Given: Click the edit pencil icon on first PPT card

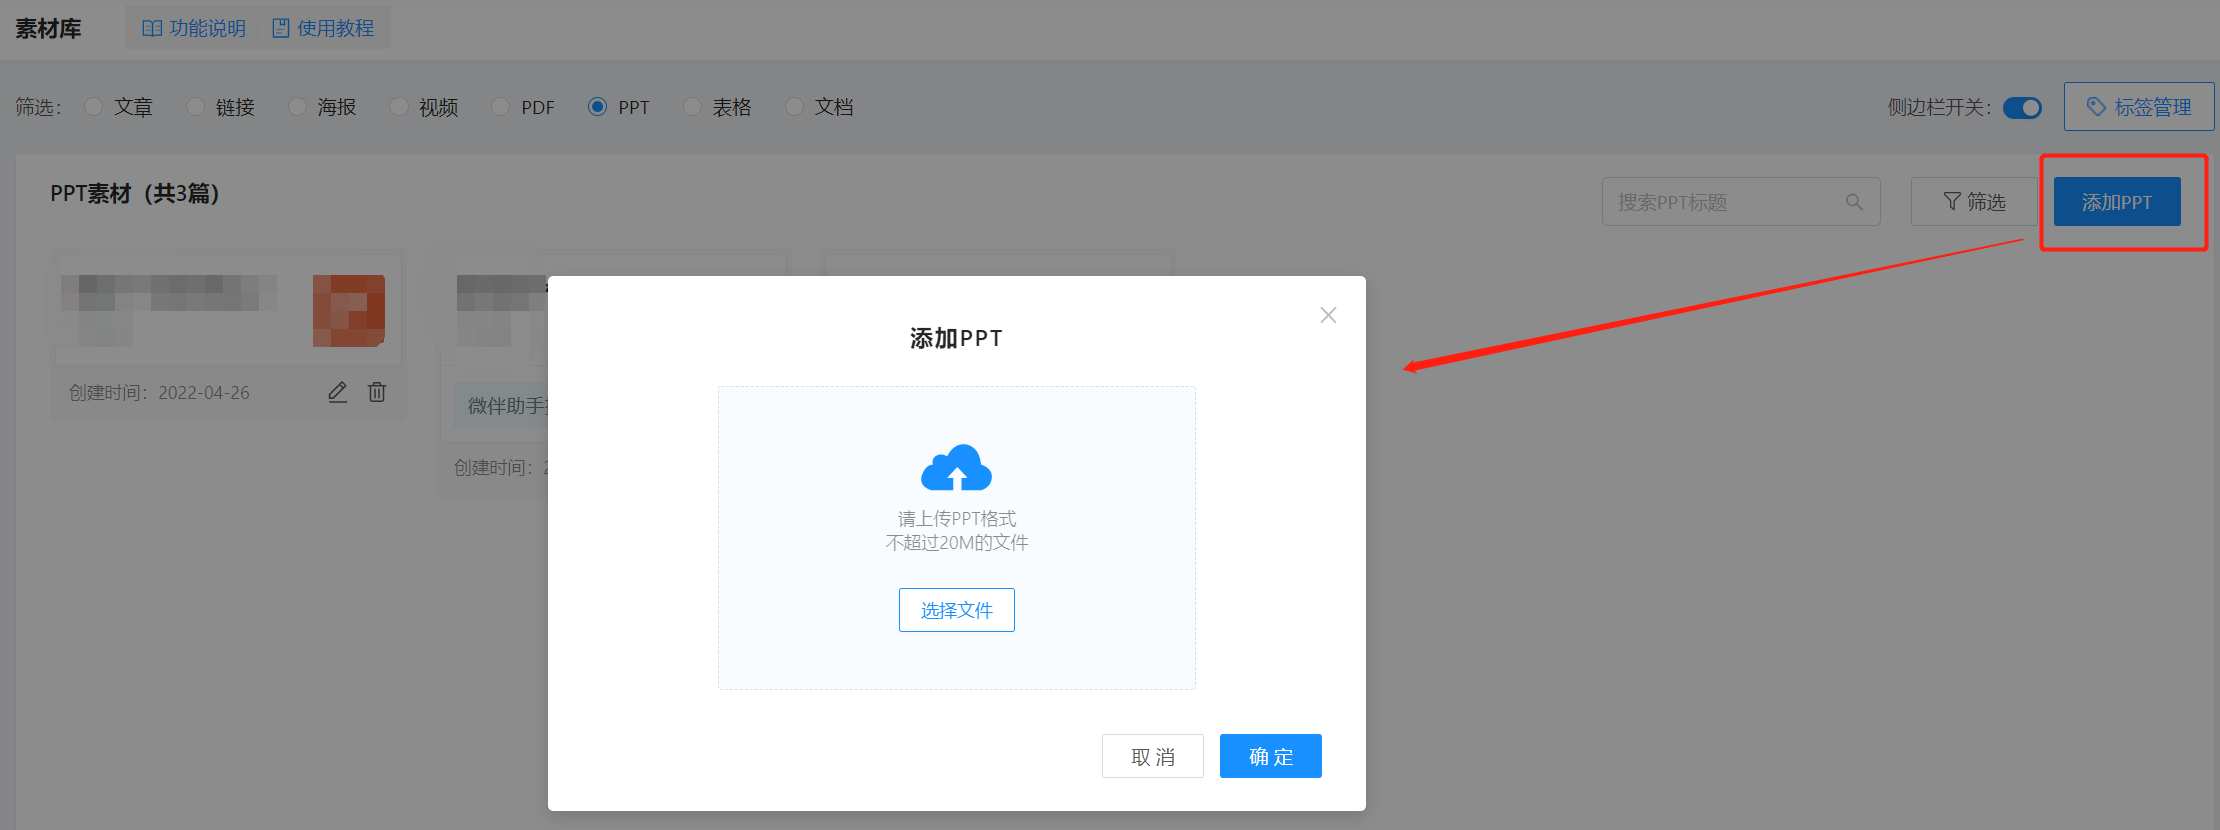Looking at the screenshot, I should (x=338, y=392).
